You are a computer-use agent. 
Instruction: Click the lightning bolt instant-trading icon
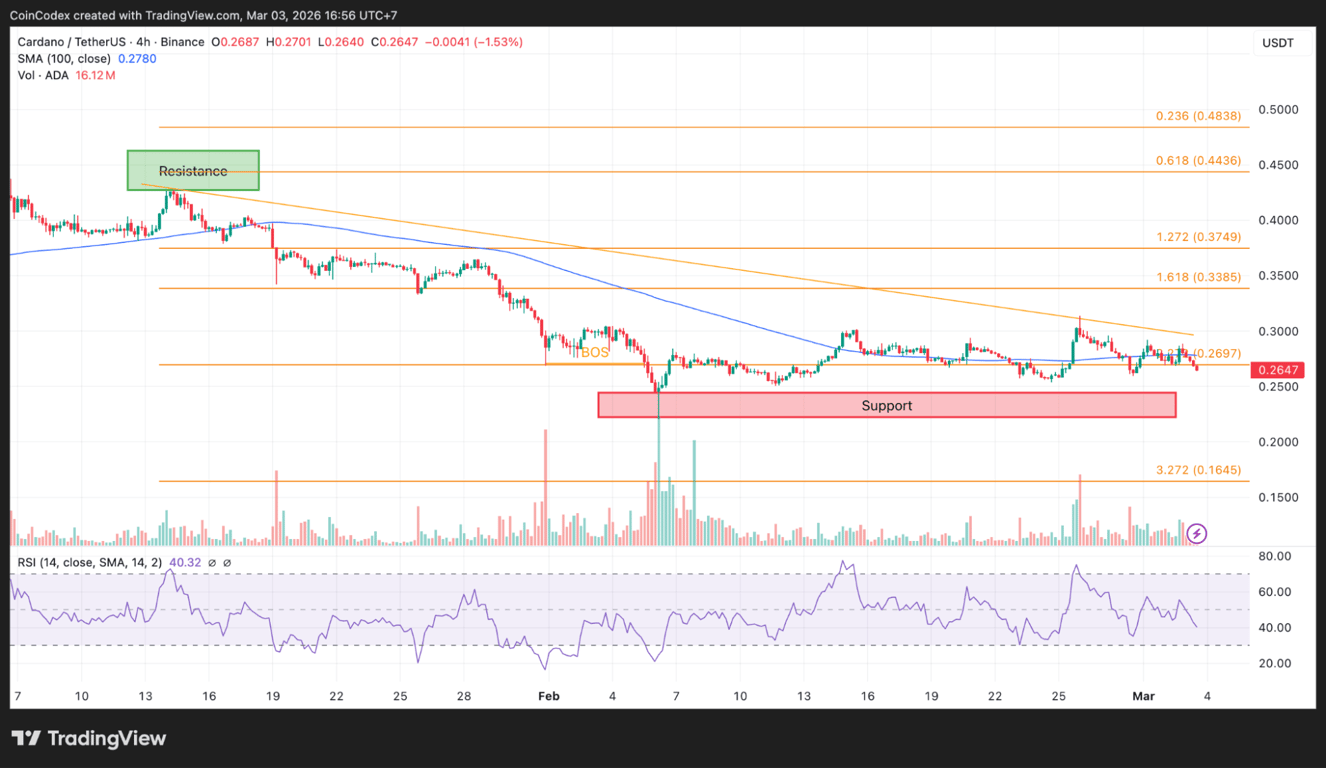tap(1197, 533)
